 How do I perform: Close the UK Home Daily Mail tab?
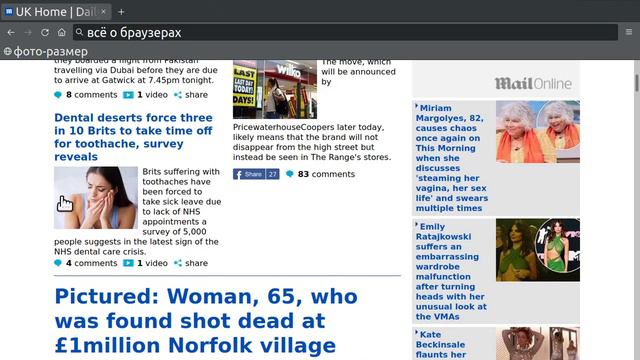(x=103, y=12)
